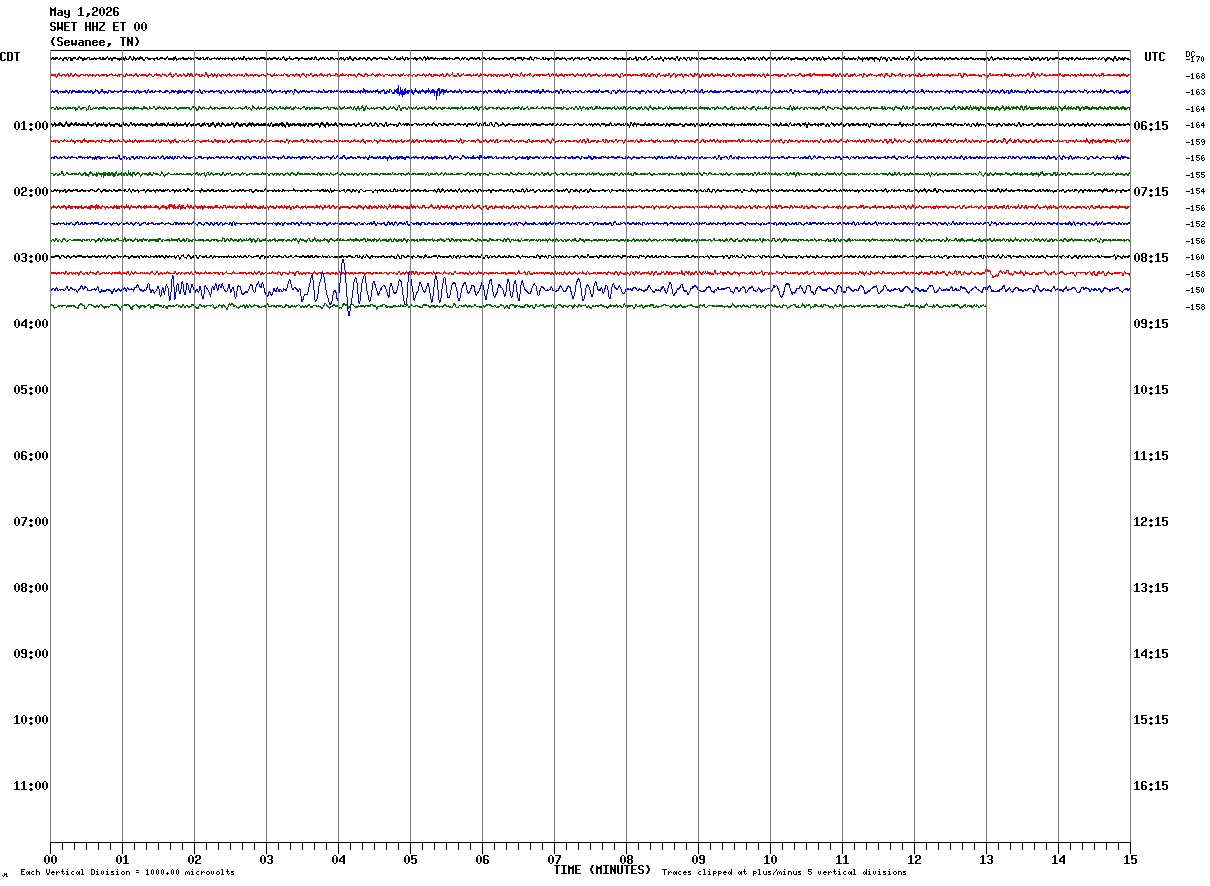The width and height of the screenshot is (1210, 886).
Task: Click the (Sewanee, TN) location label
Action: (95, 42)
